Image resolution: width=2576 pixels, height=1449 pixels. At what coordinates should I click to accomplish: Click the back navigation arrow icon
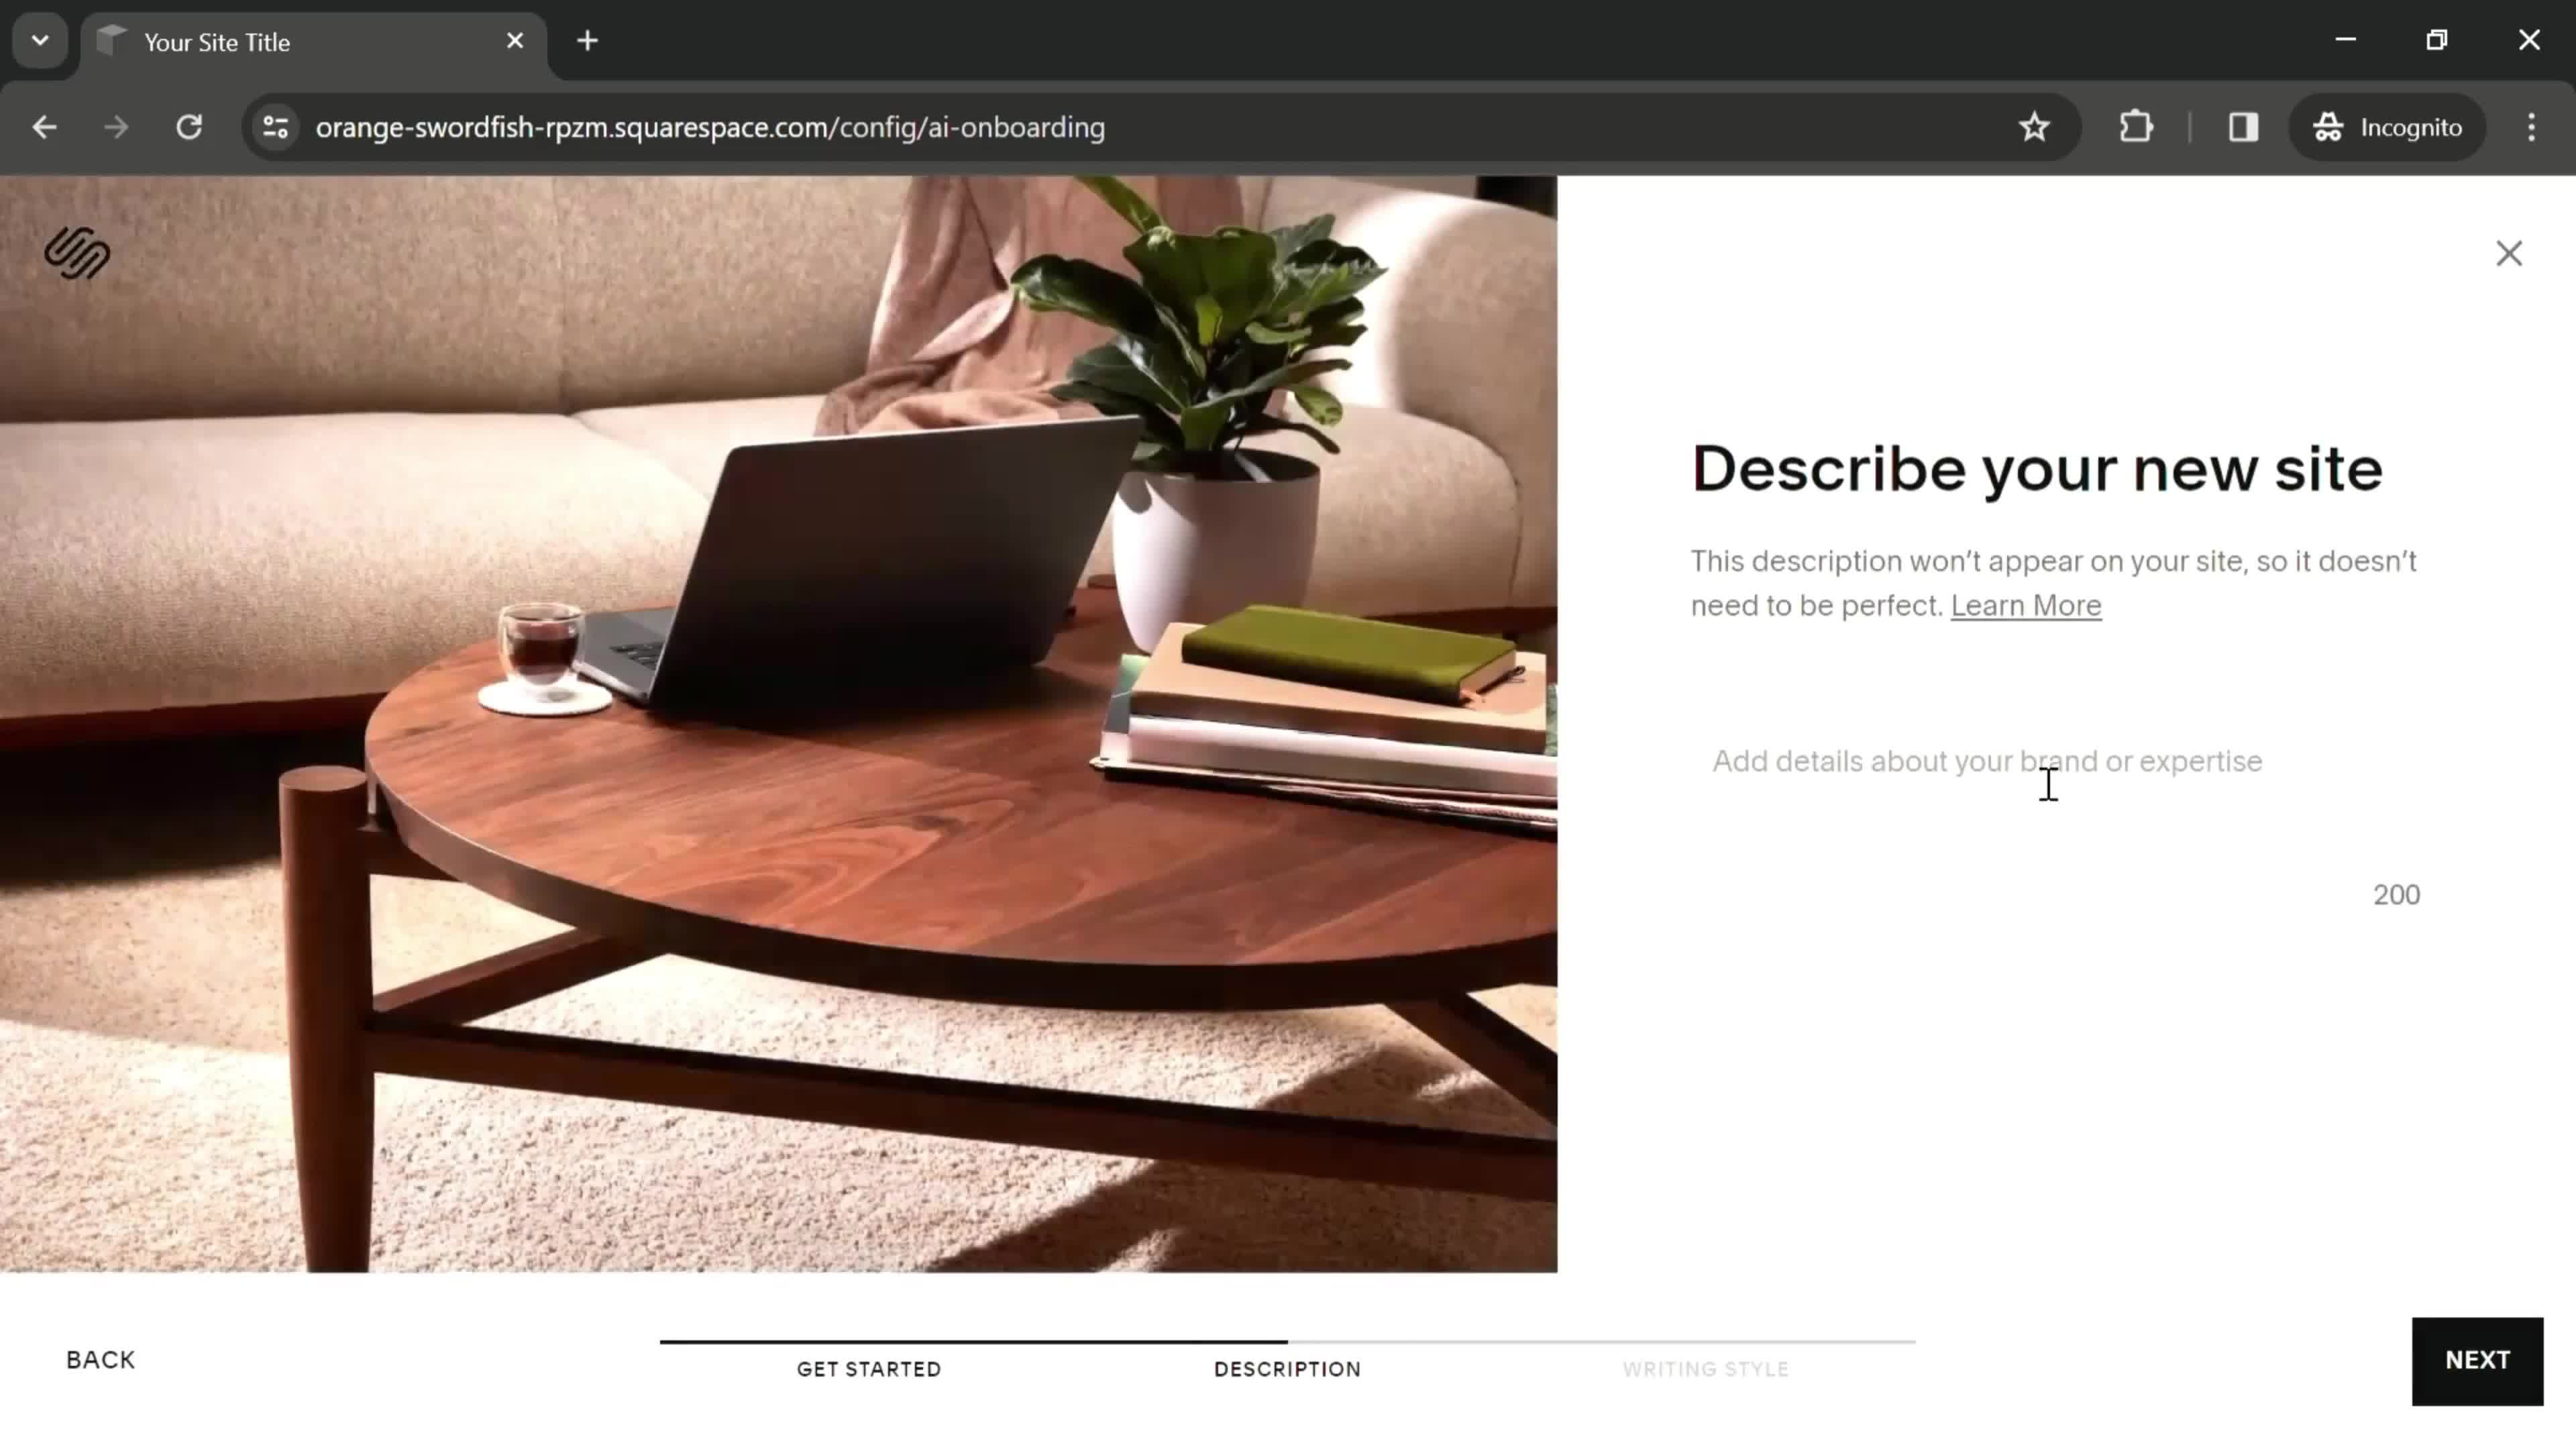click(44, 125)
